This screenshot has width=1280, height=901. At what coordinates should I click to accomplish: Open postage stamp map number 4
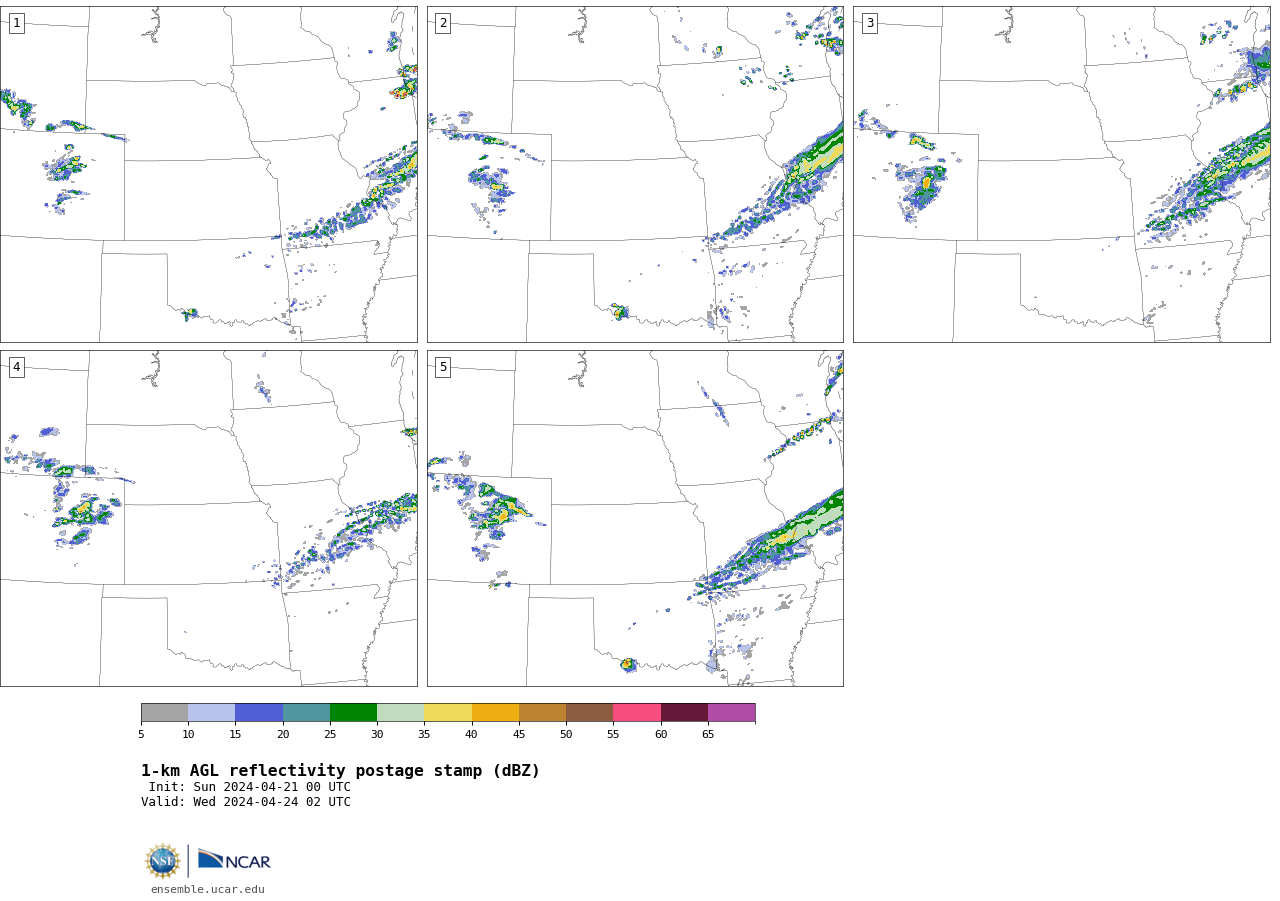click(208, 518)
